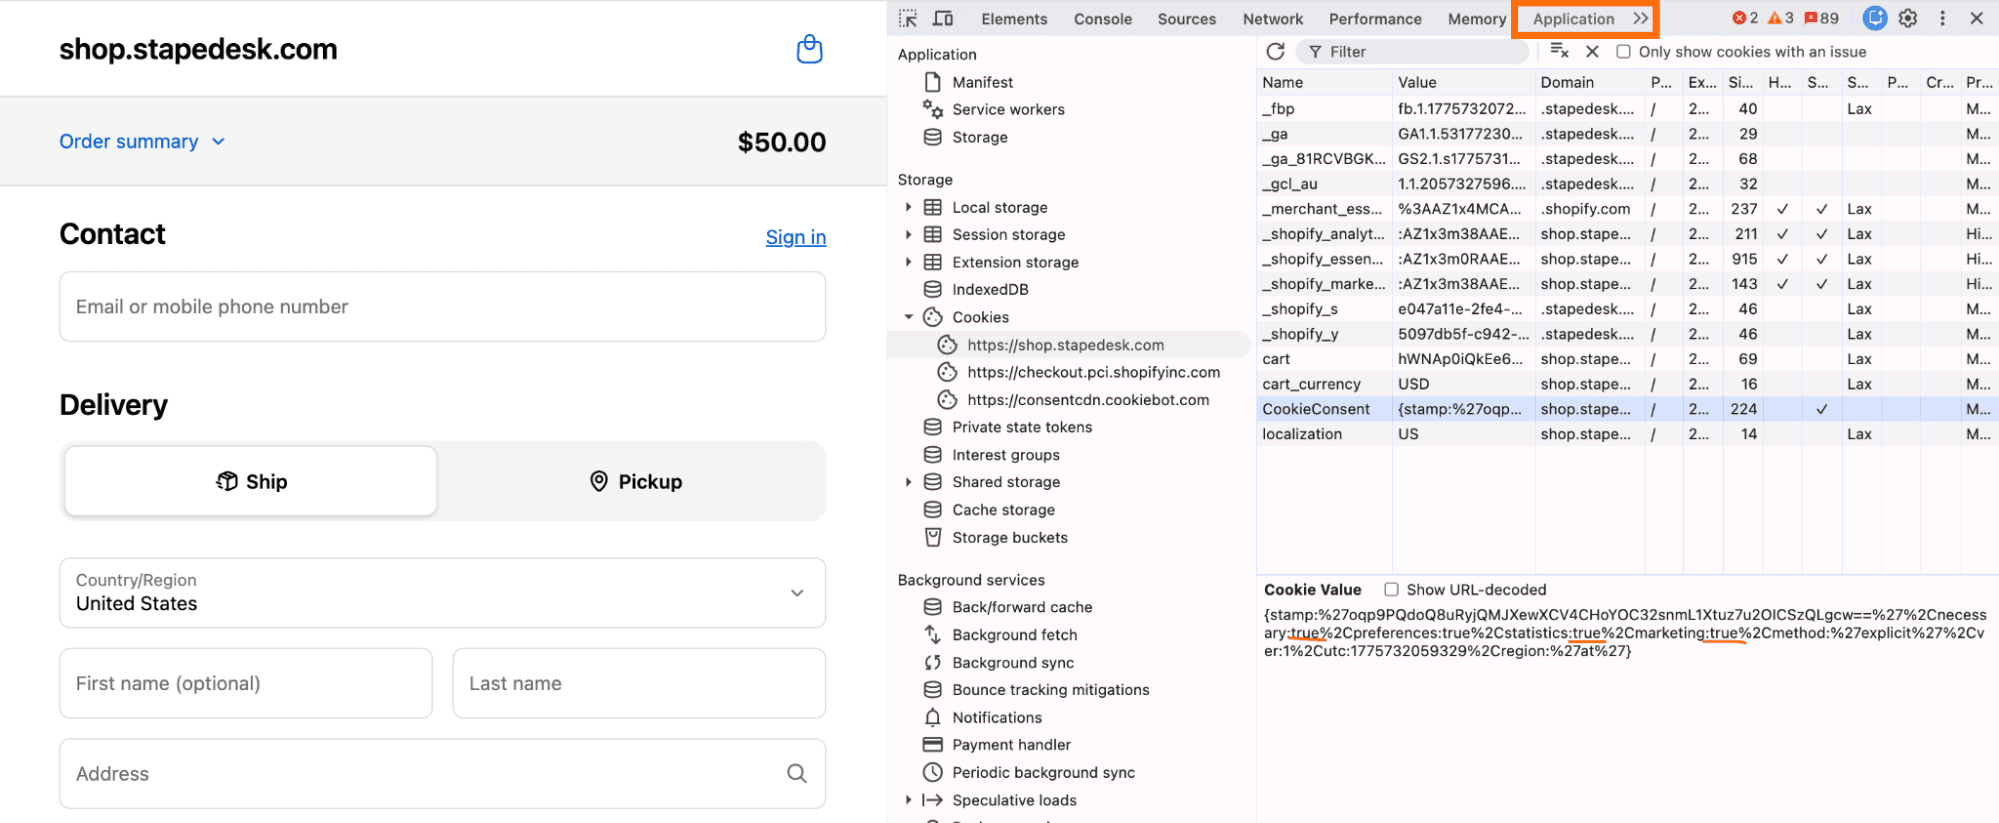Viewport: 1999px width, 823px height.
Task: Click the yellow warnings count badge
Action: coord(1781,18)
